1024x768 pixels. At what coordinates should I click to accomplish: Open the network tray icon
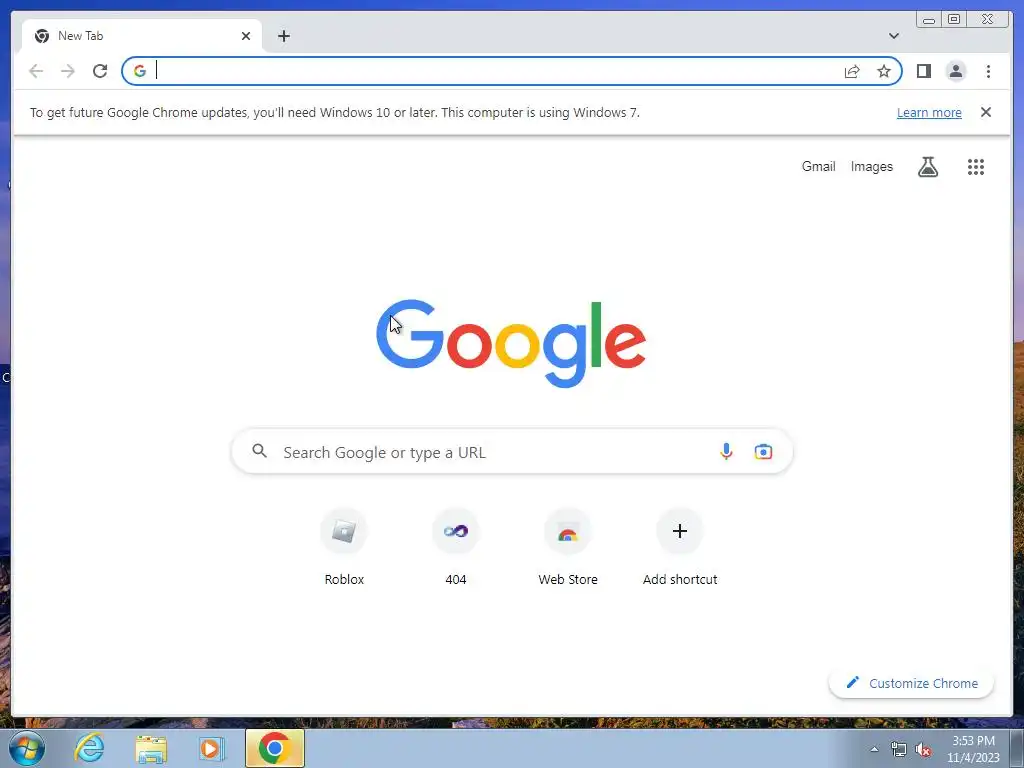(899, 749)
